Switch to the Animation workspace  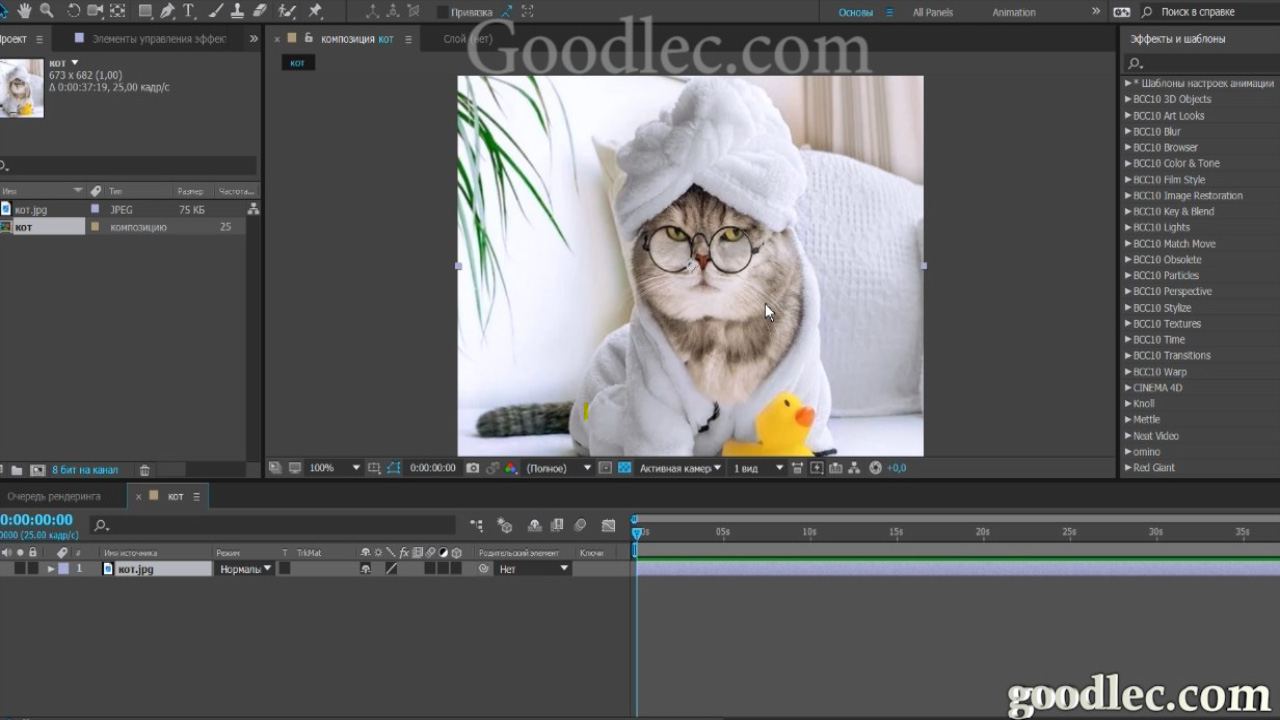(x=1014, y=12)
